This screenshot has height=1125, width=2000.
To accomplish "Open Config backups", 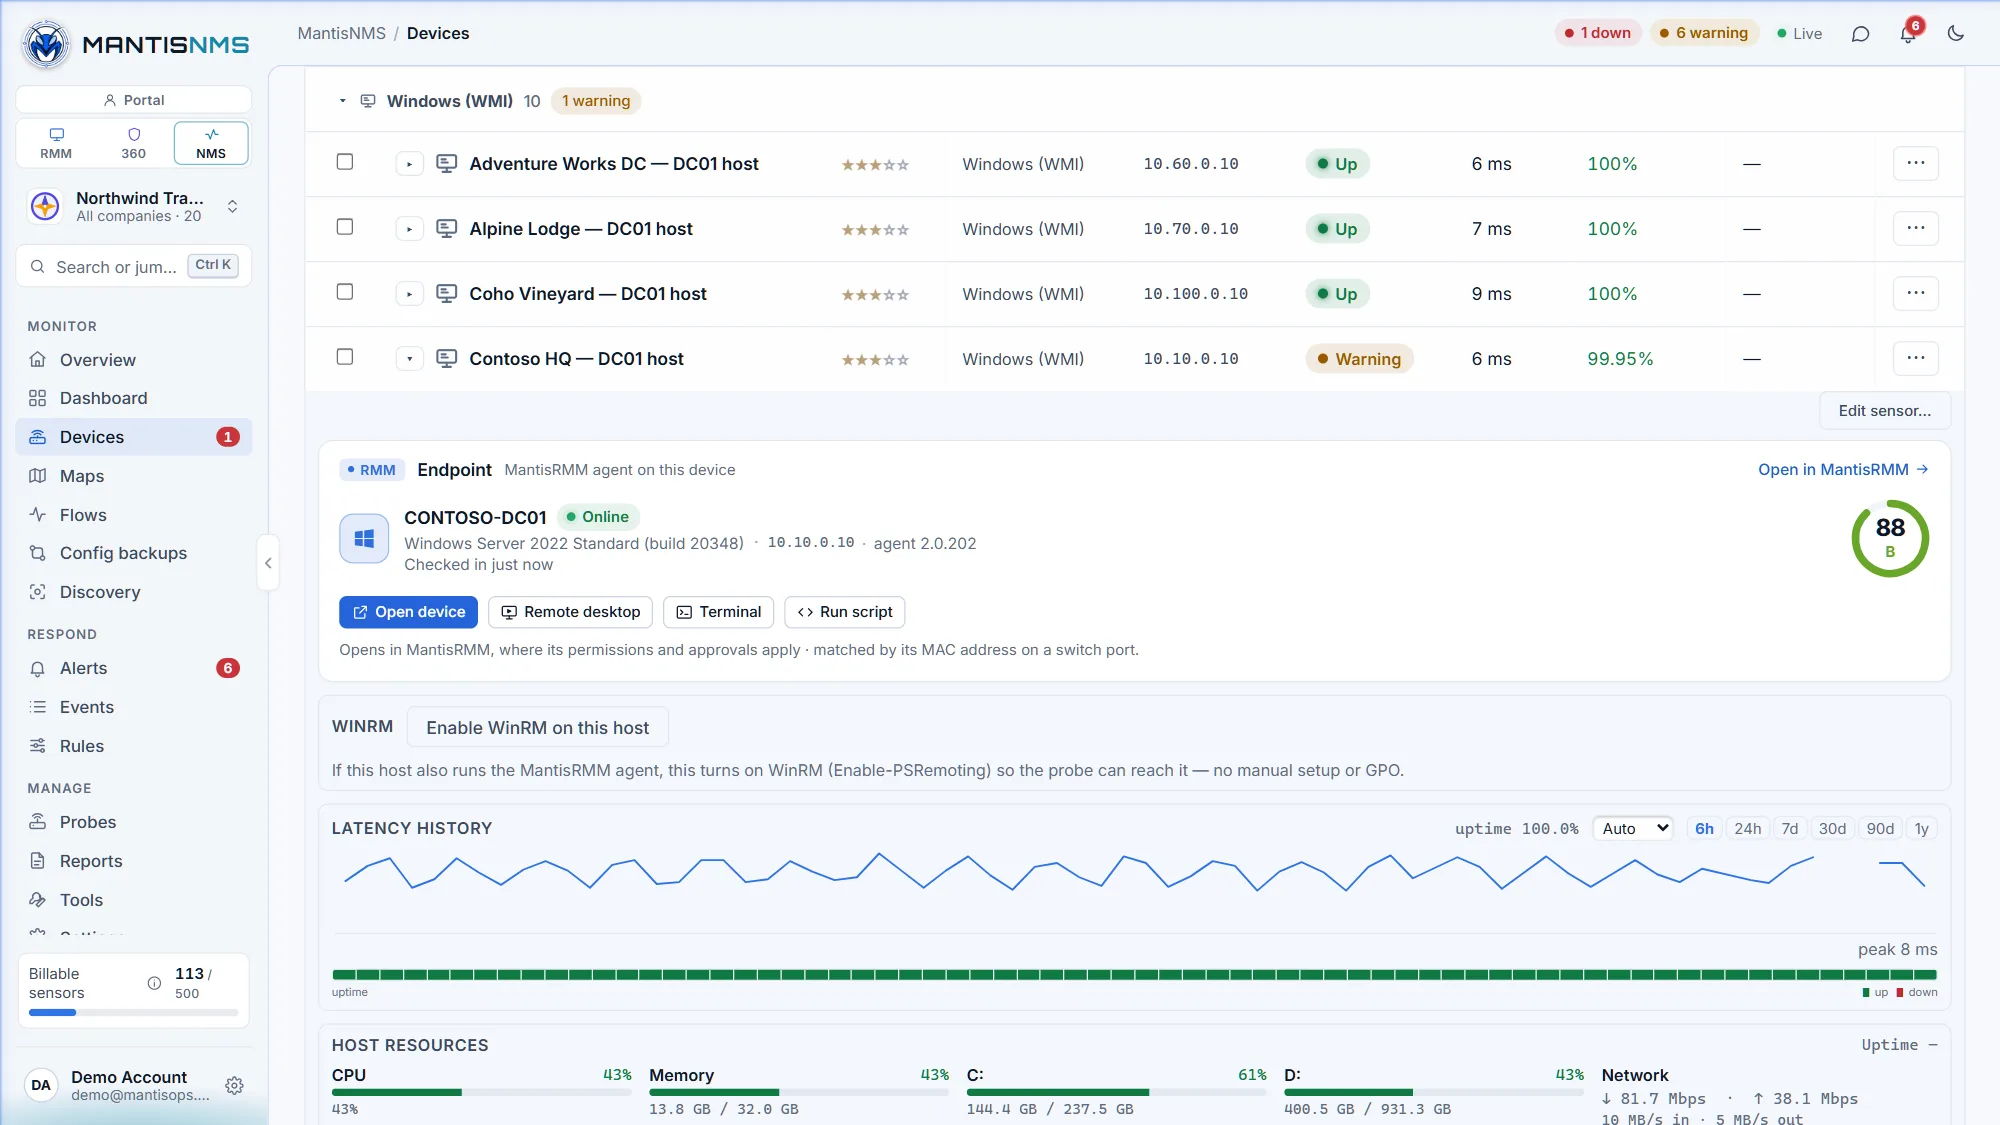I will coord(133,553).
